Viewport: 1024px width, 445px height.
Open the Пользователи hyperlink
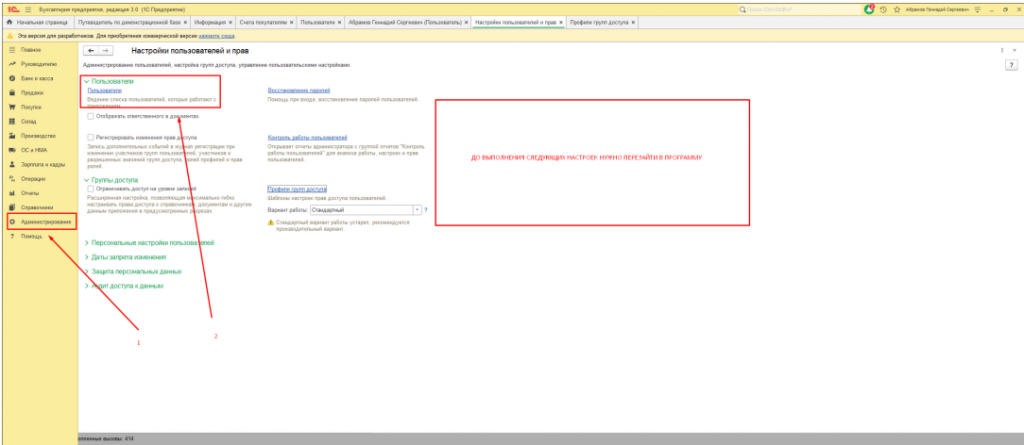pyautogui.click(x=104, y=91)
